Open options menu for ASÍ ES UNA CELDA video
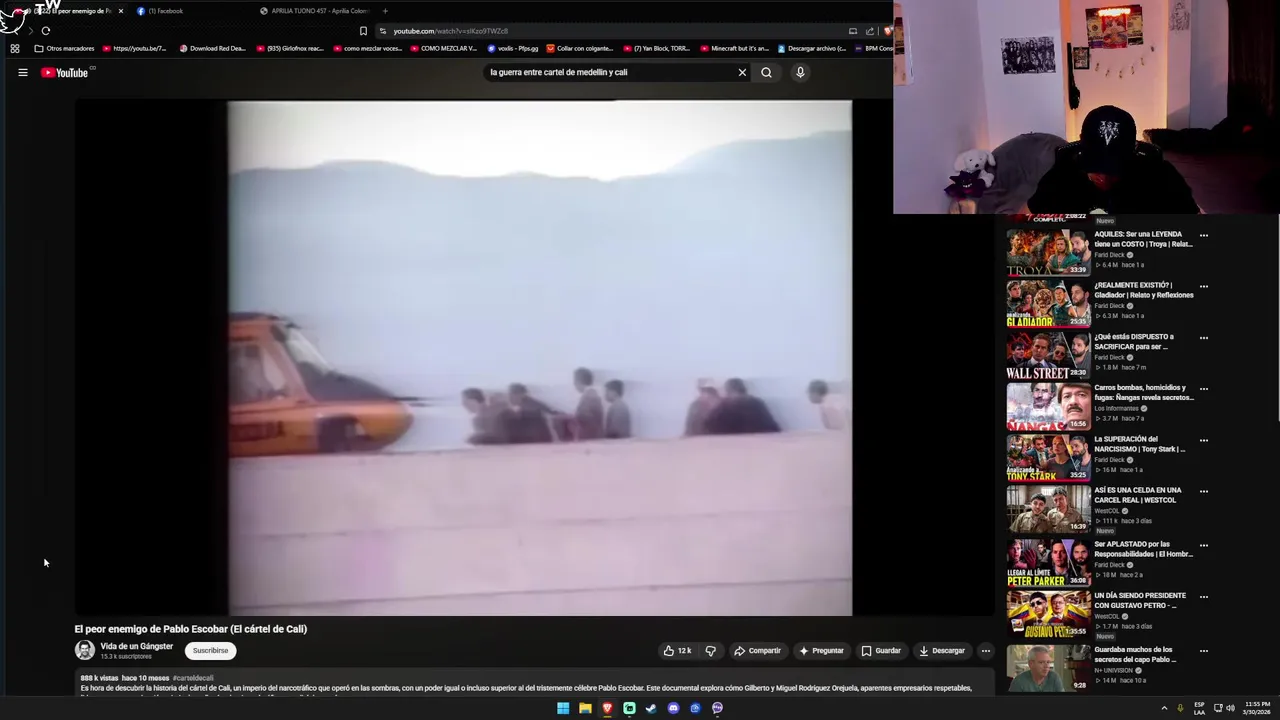This screenshot has height=720, width=1280. coord(1204,492)
